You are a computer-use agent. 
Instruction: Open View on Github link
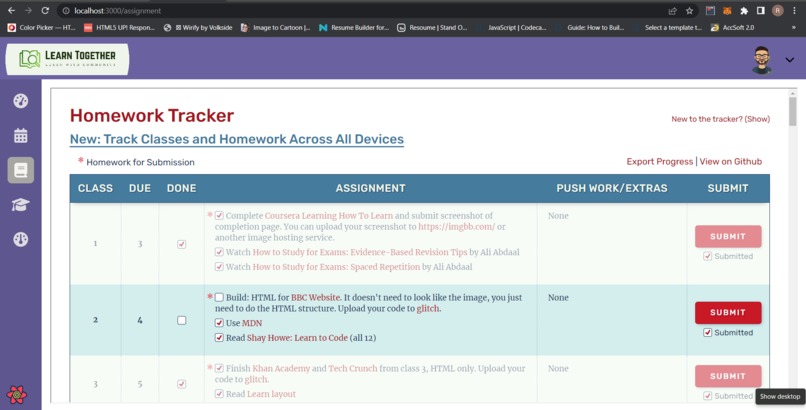point(730,161)
